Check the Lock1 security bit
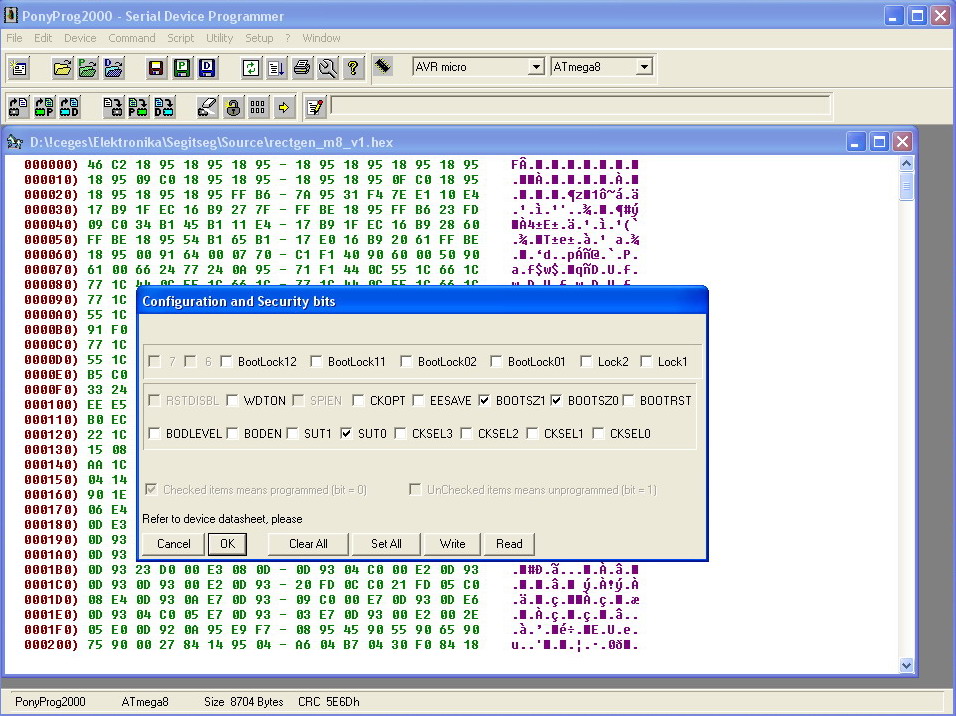This screenshot has height=716, width=956. pos(646,362)
